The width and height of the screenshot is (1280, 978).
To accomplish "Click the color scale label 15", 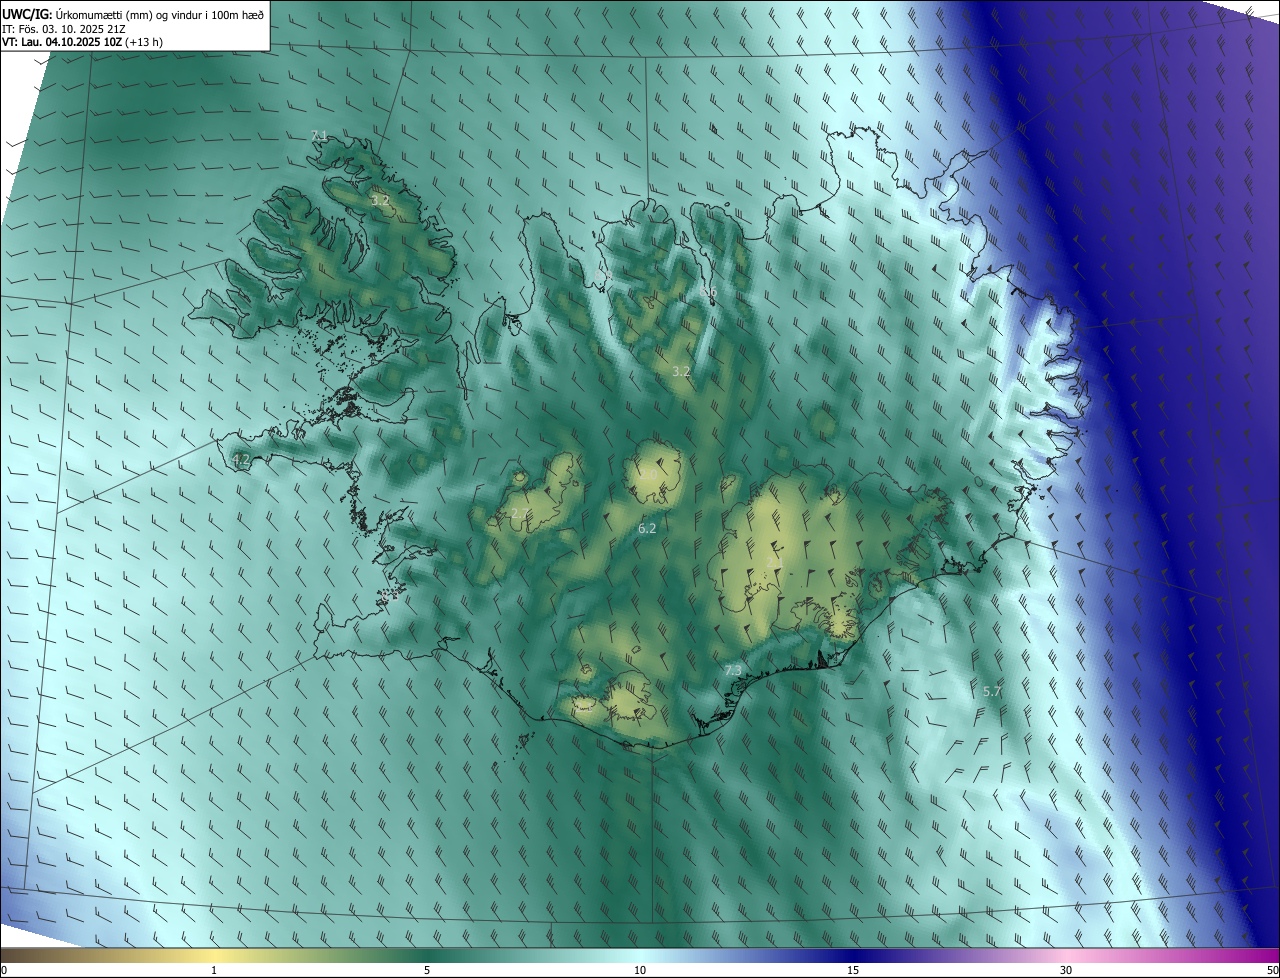I will coord(853,970).
